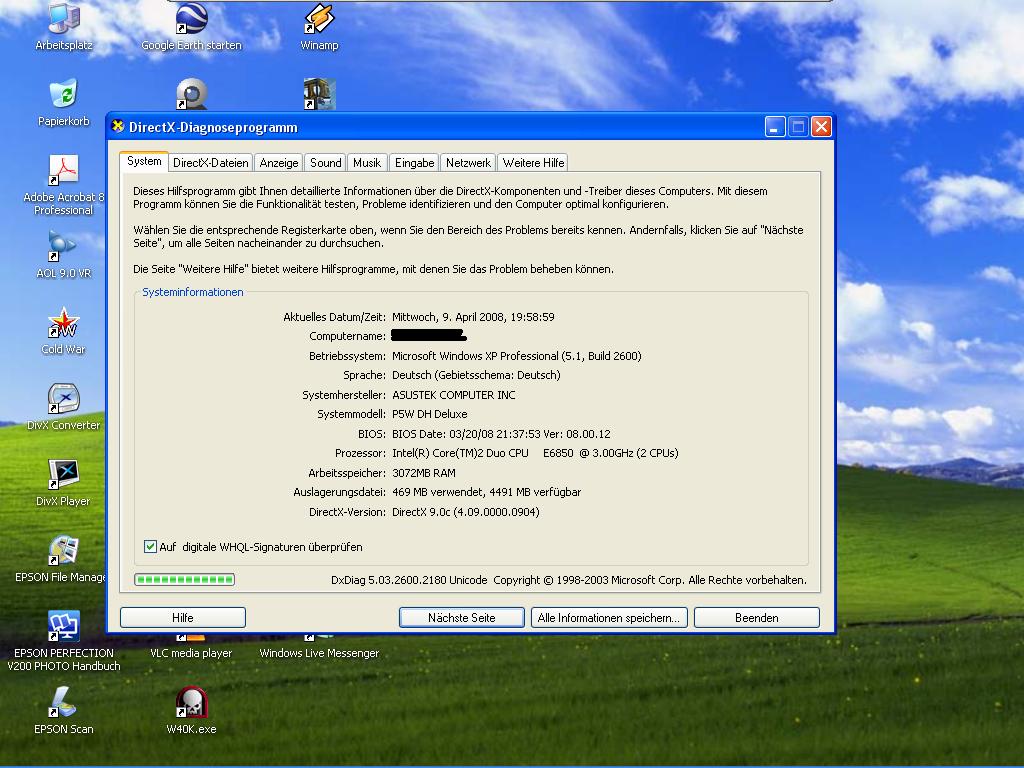Open the Eingabe tab
Screen dimensions: 1024x768
[415, 163]
